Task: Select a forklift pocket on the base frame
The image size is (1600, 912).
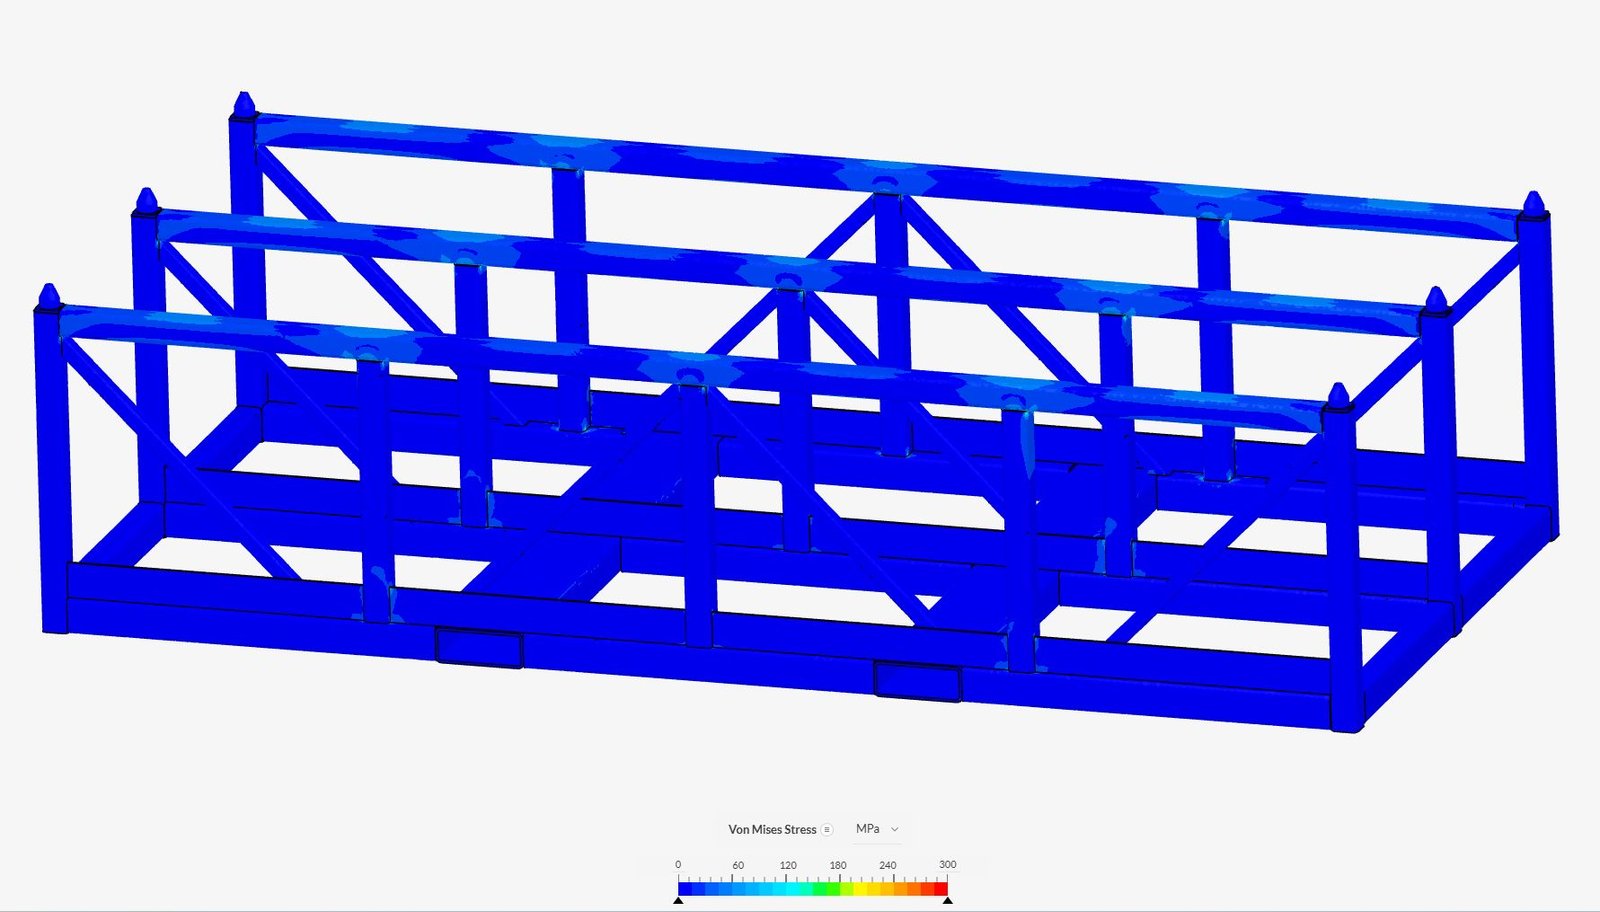Action: pyautogui.click(x=476, y=646)
